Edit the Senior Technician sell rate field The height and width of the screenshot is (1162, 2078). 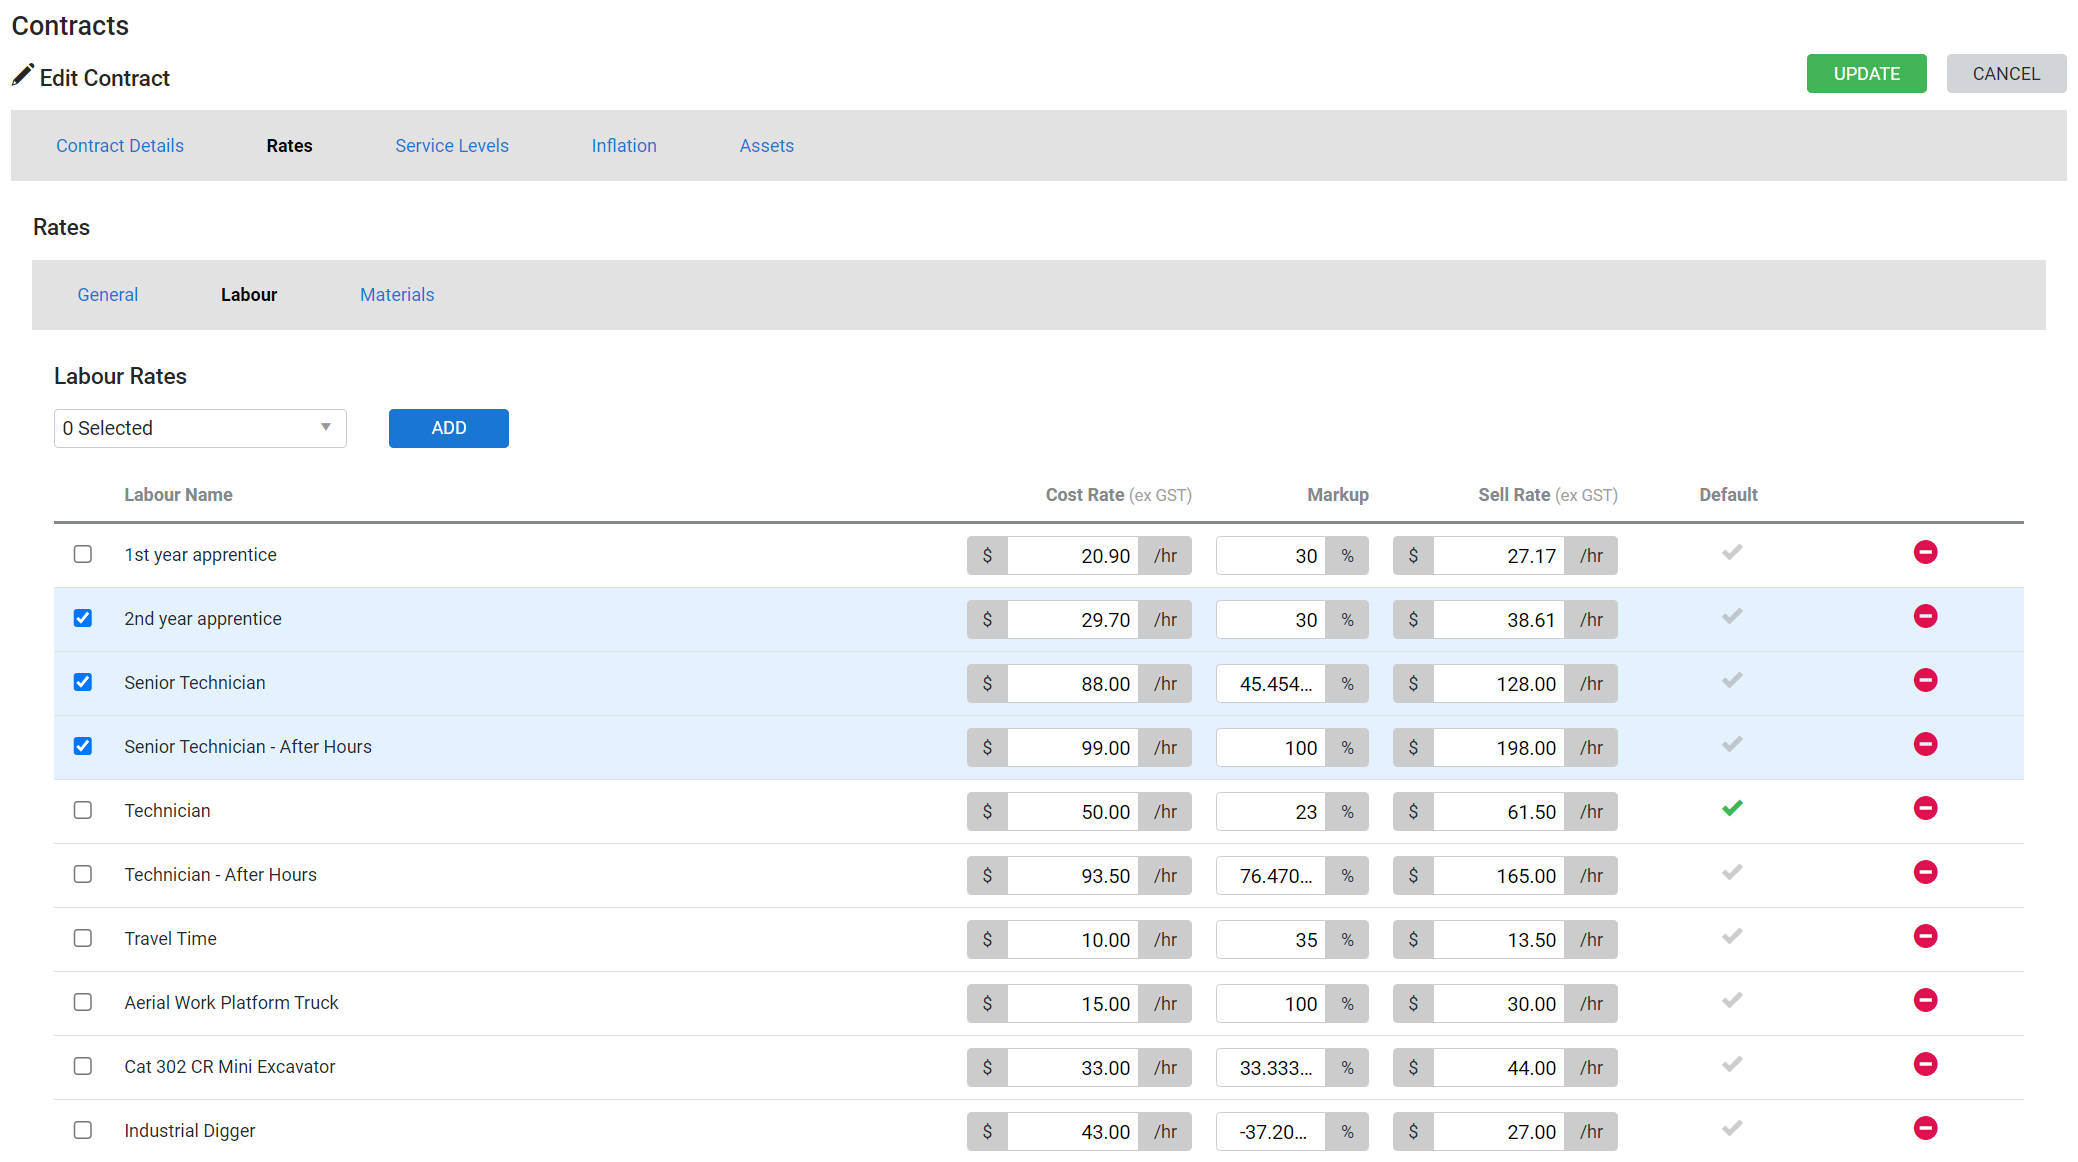click(x=1498, y=684)
